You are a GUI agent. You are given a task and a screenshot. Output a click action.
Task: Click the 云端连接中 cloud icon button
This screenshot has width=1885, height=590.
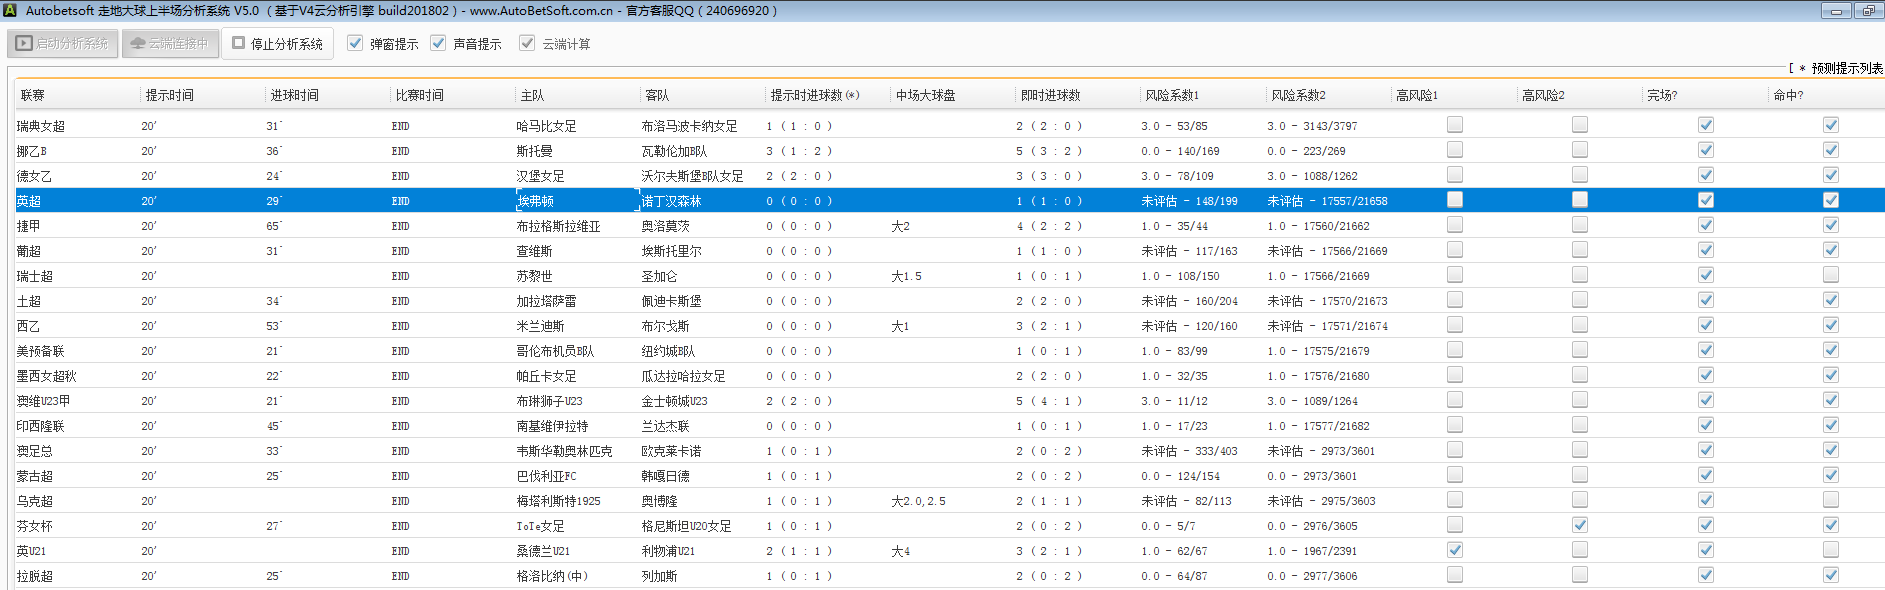point(170,44)
